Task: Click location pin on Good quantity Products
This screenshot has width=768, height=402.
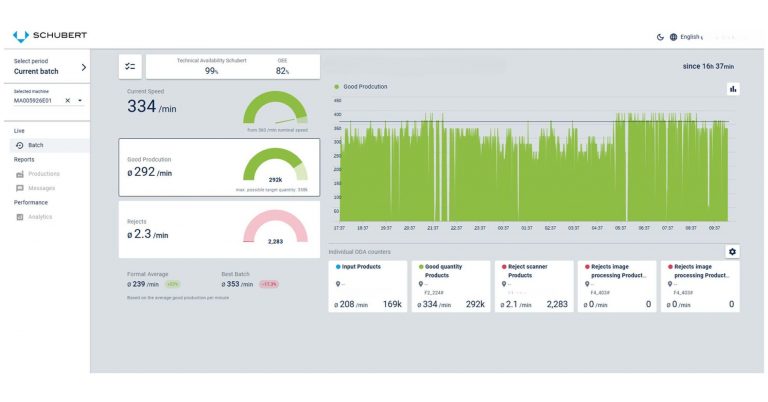Action: pyautogui.click(x=421, y=283)
